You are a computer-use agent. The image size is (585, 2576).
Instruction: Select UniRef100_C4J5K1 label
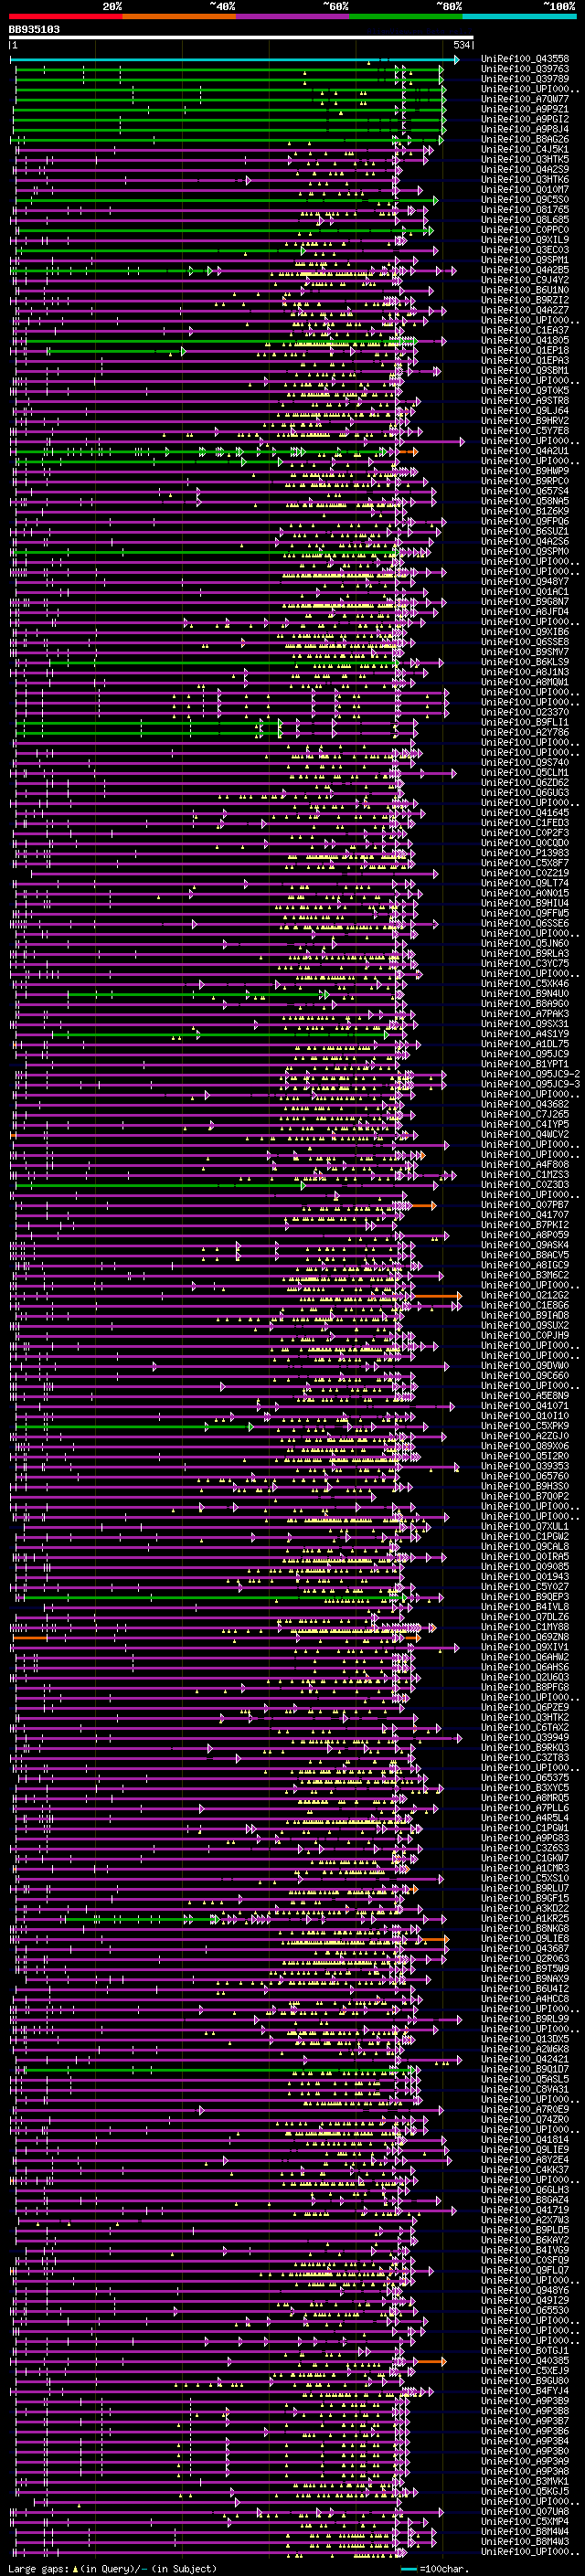(x=525, y=149)
